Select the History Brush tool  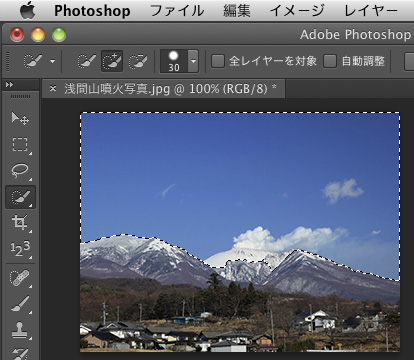pyautogui.click(x=20, y=353)
